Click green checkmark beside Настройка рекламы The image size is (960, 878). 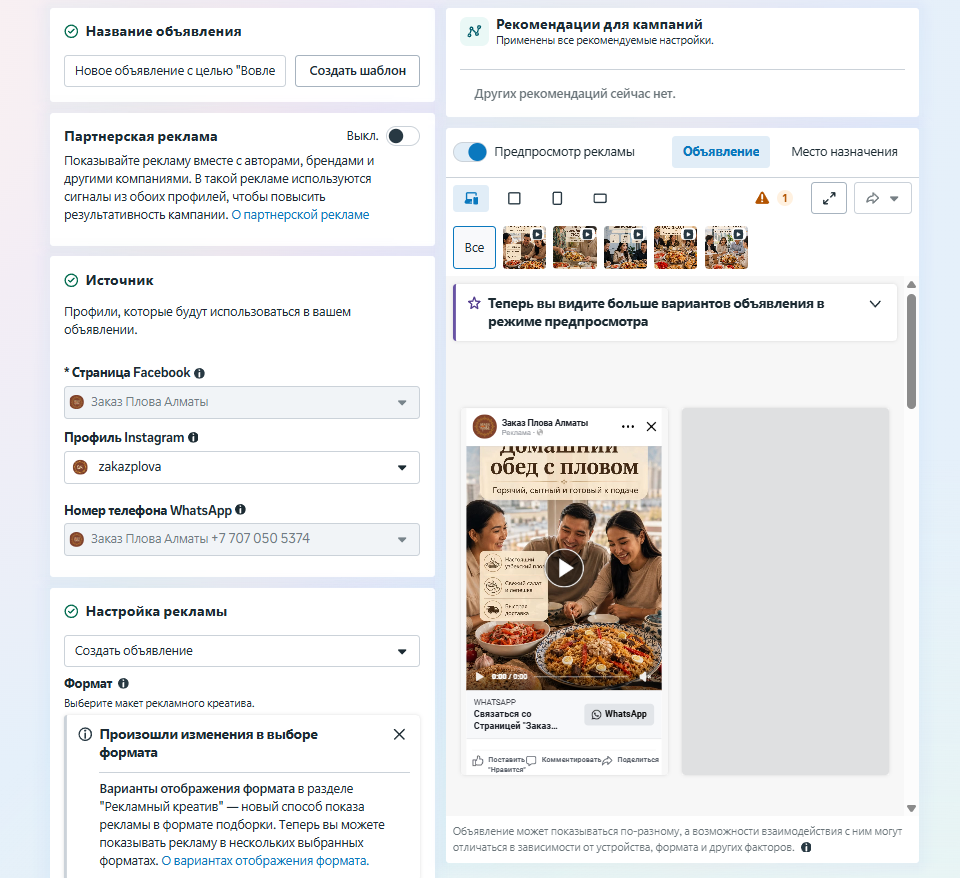[x=72, y=611]
